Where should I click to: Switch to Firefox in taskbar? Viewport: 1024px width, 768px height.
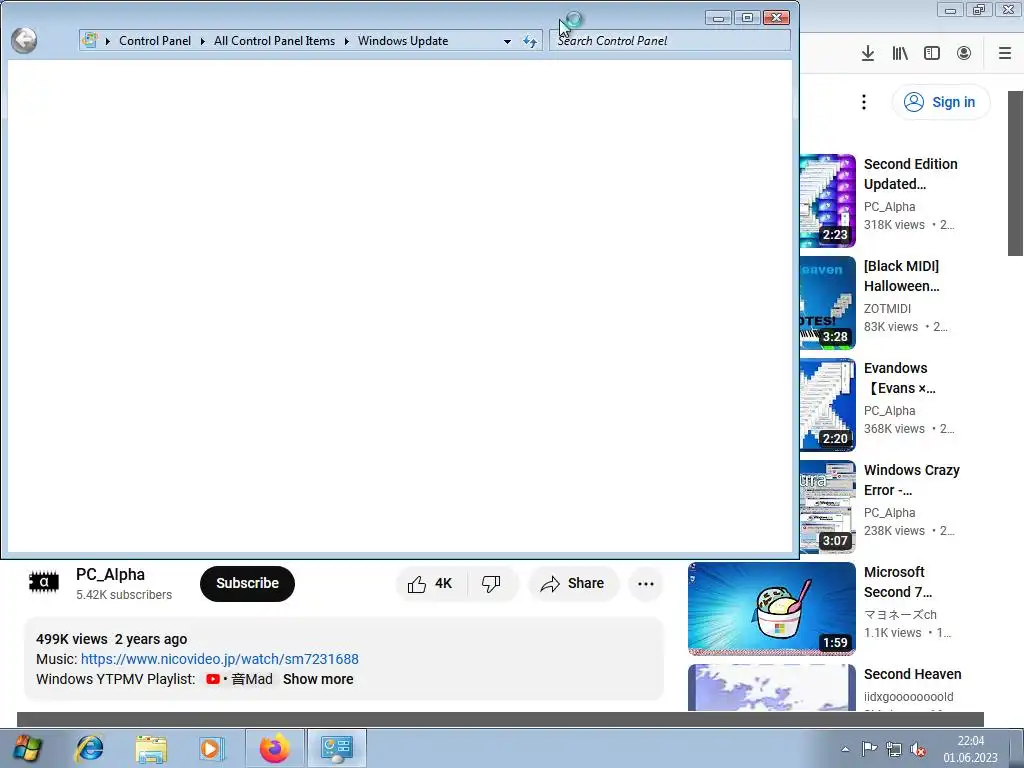point(275,748)
